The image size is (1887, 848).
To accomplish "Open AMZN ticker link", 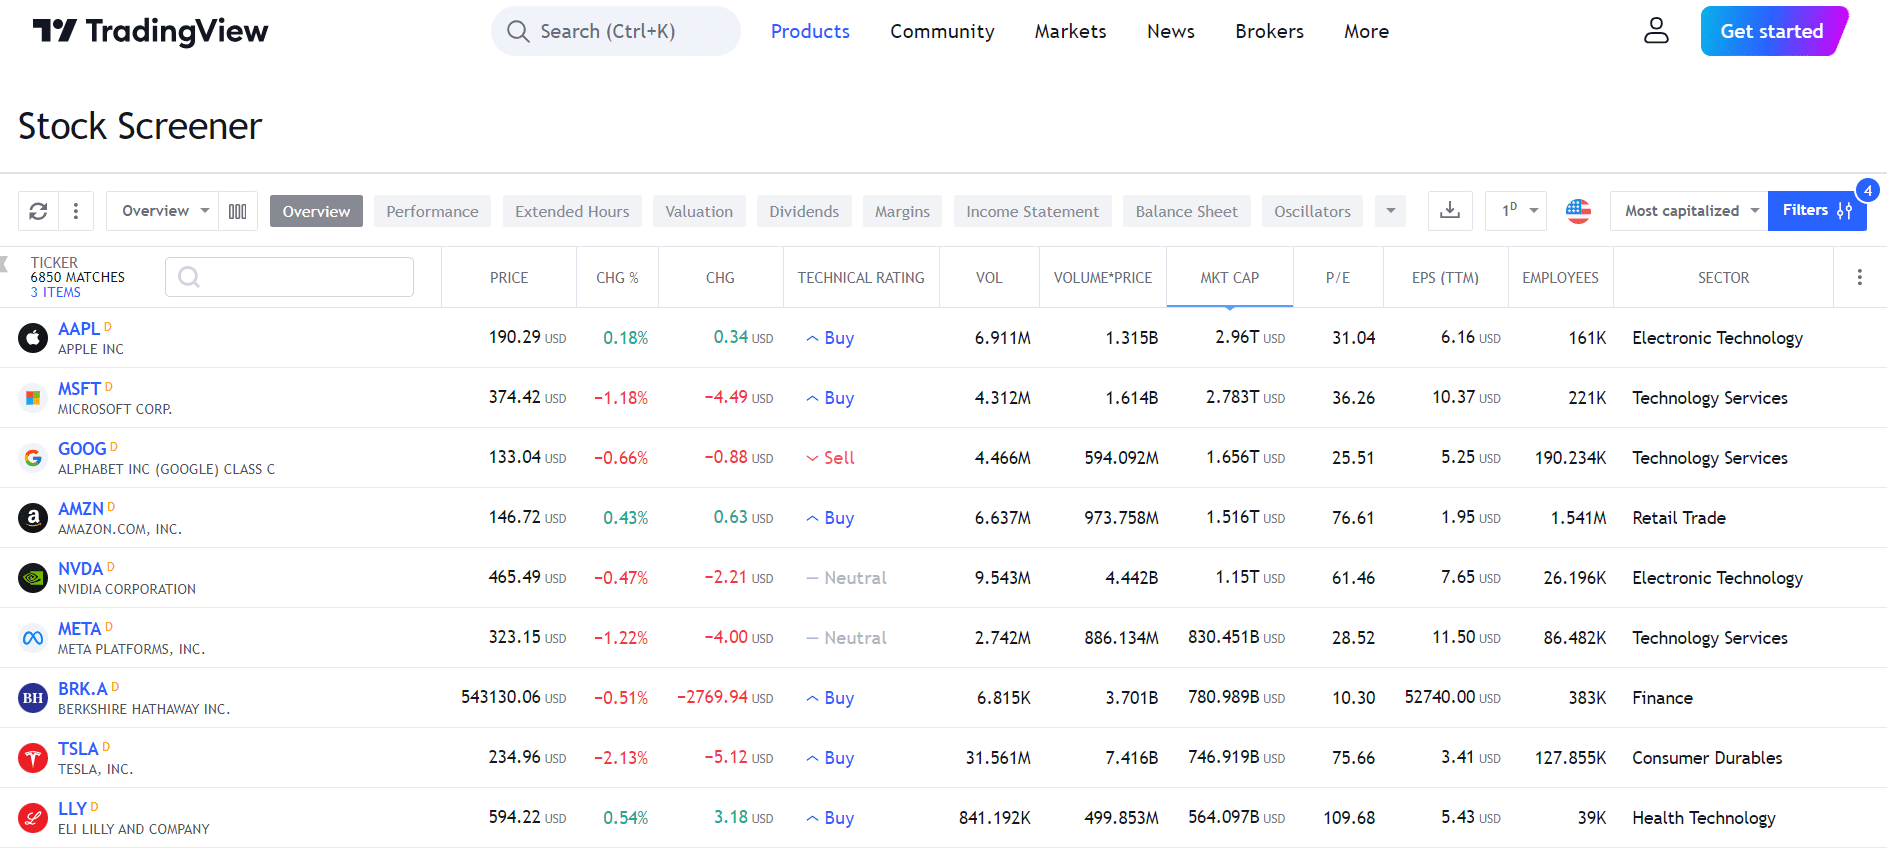I will point(81,509).
